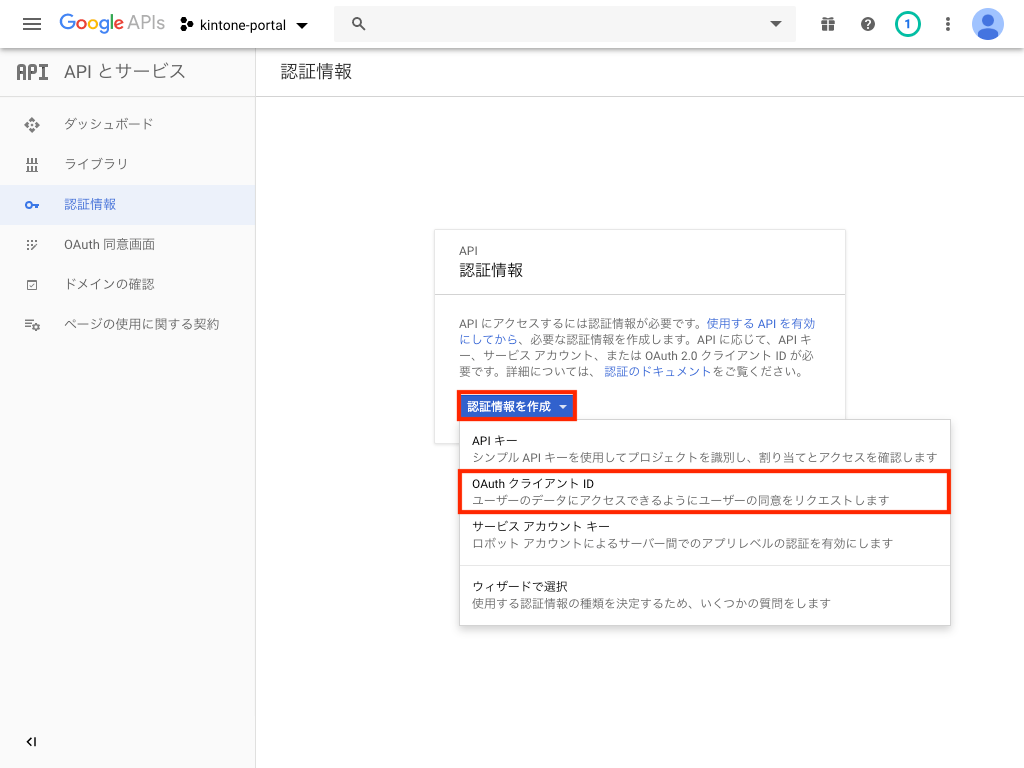Go to OAuth 同意画面 in sidebar
The width and height of the screenshot is (1024, 768).
(109, 244)
